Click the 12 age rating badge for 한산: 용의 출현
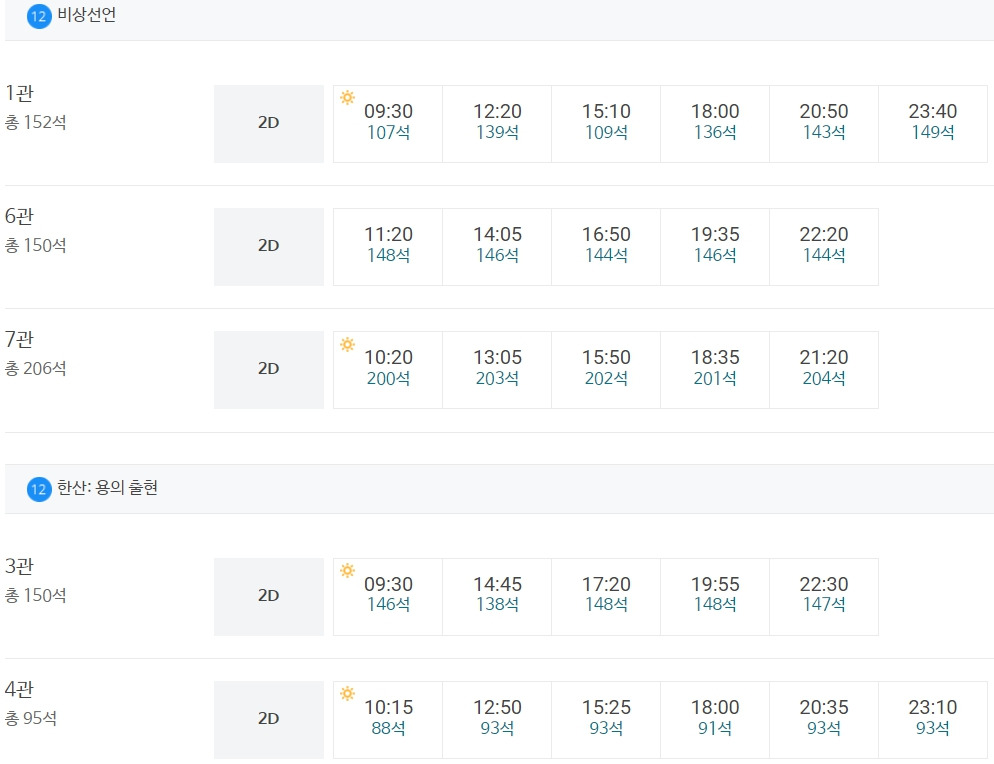 (39, 489)
